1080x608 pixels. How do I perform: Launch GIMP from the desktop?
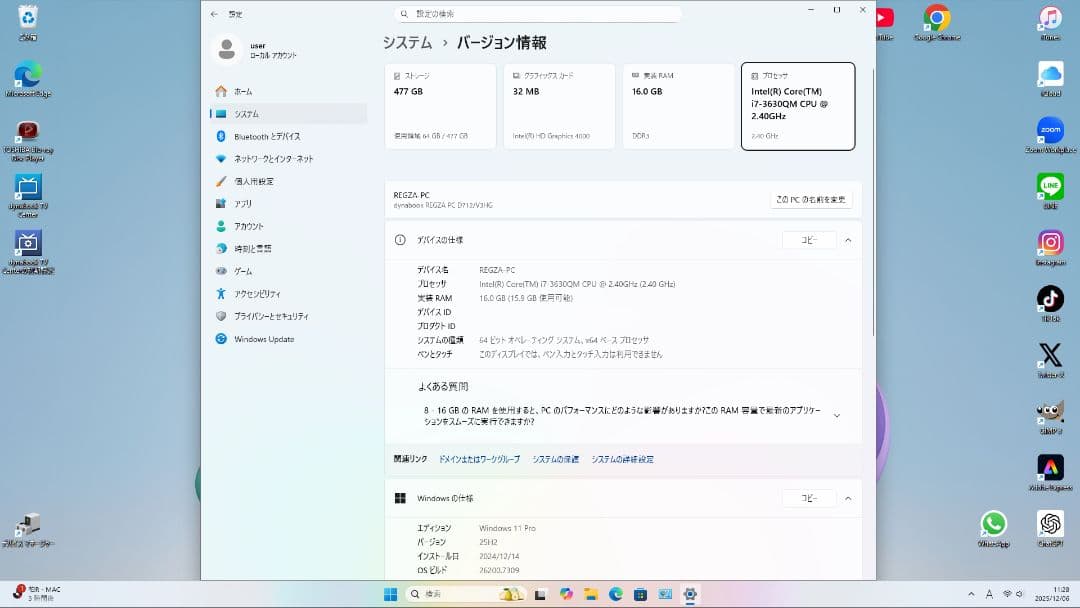[1049, 410]
